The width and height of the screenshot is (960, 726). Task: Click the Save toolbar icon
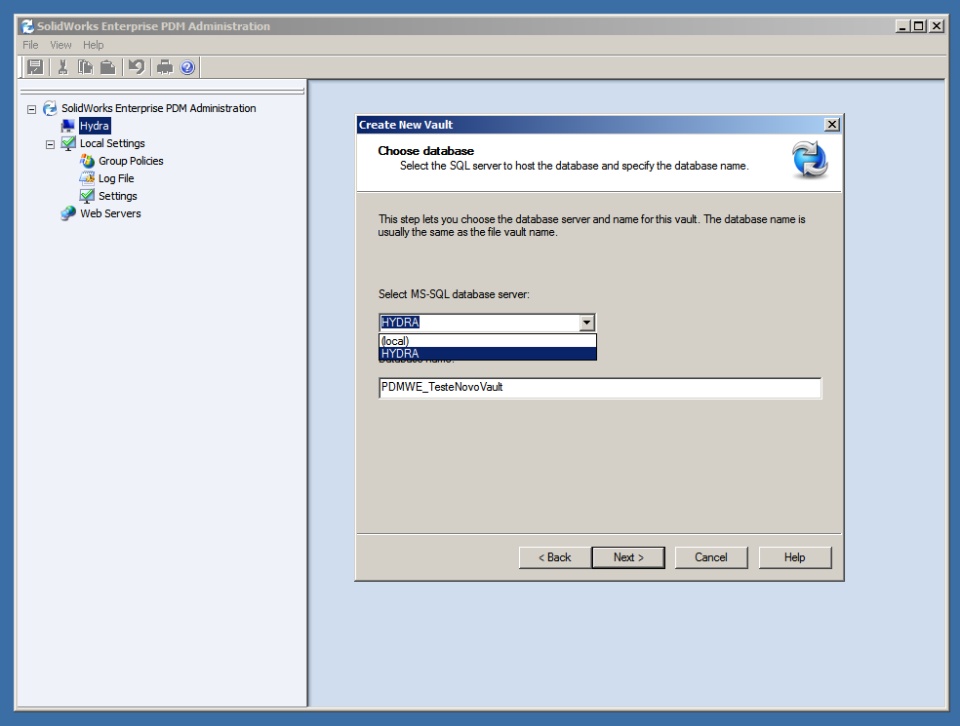[x=36, y=67]
